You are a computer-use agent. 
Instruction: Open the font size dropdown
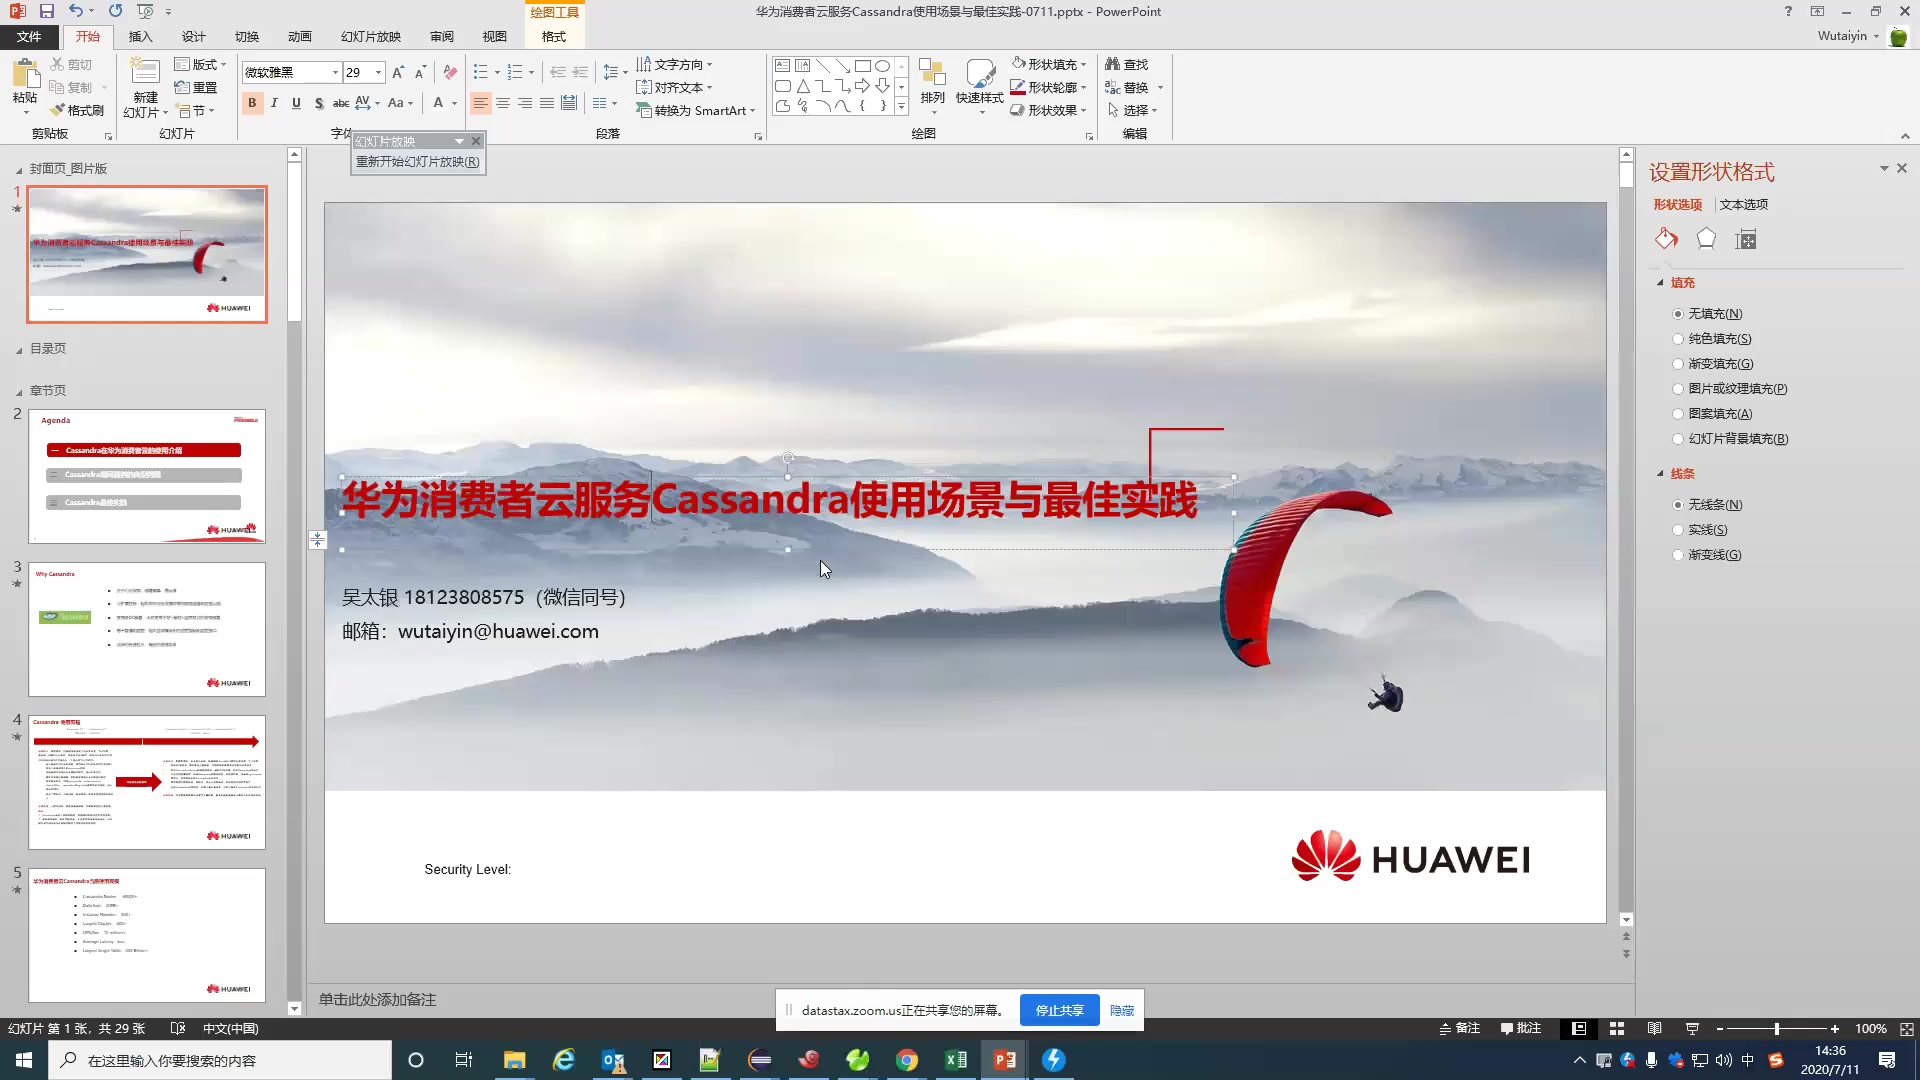[378, 72]
